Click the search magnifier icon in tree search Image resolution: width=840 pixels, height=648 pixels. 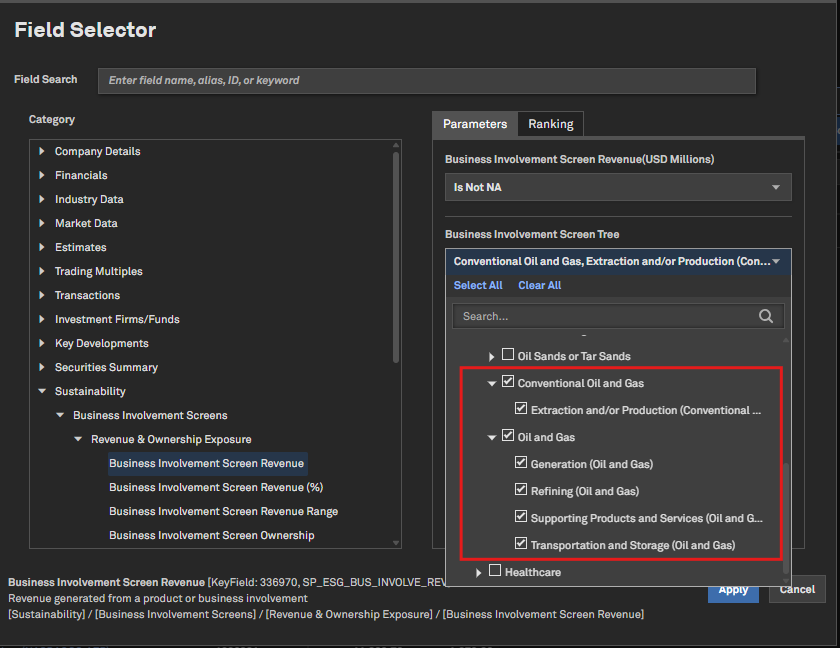[766, 316]
